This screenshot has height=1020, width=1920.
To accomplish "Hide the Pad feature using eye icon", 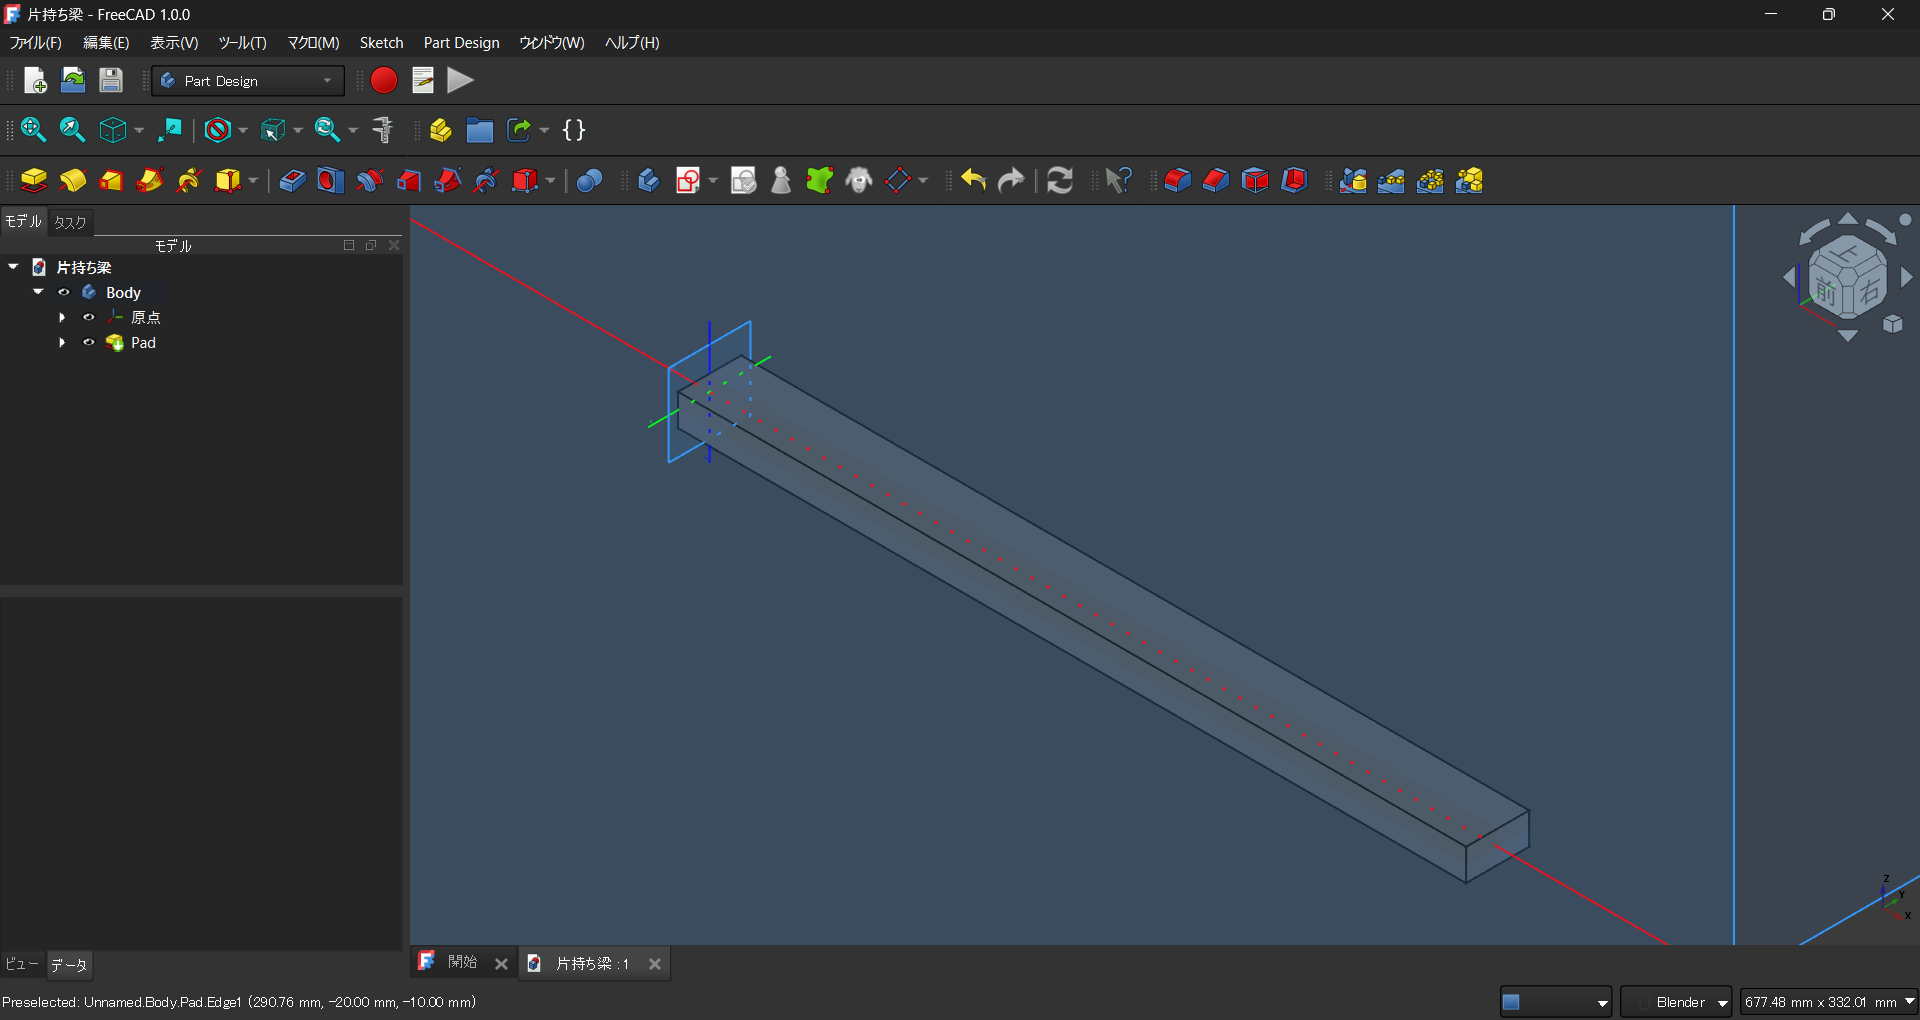I will pyautogui.click(x=89, y=343).
